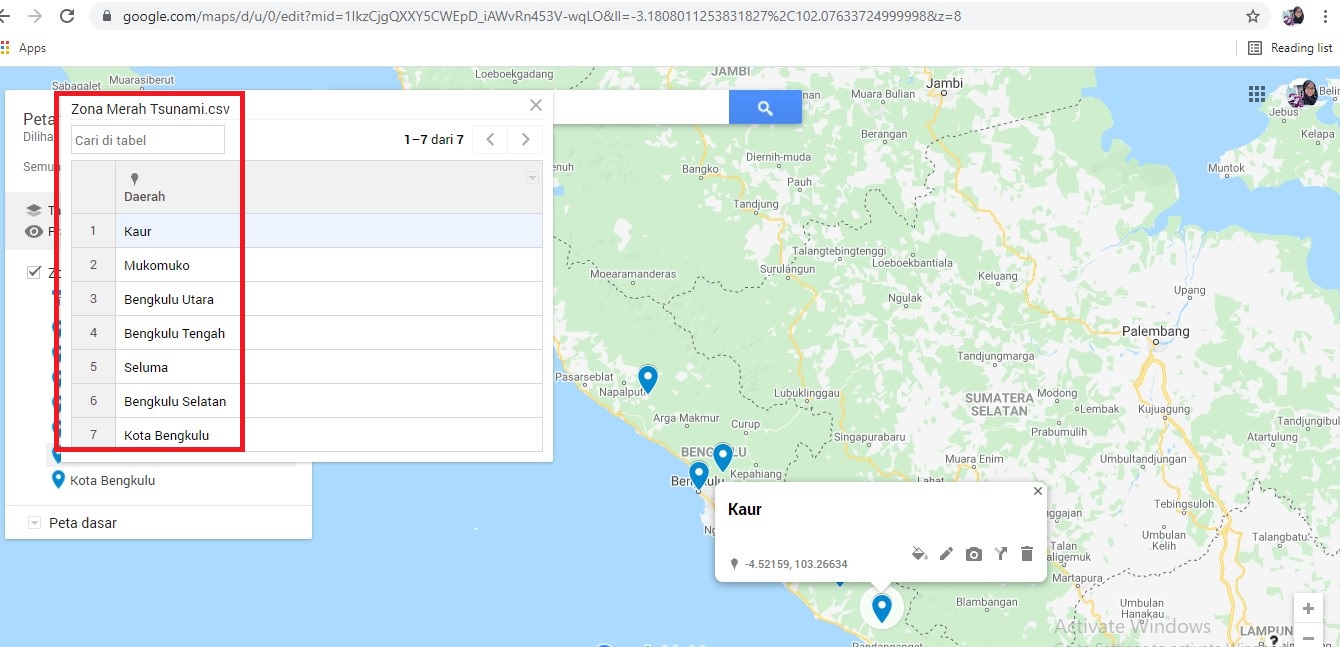This screenshot has width=1340, height=647.
Task: Open style paint bucket for Kaur
Action: tap(920, 554)
